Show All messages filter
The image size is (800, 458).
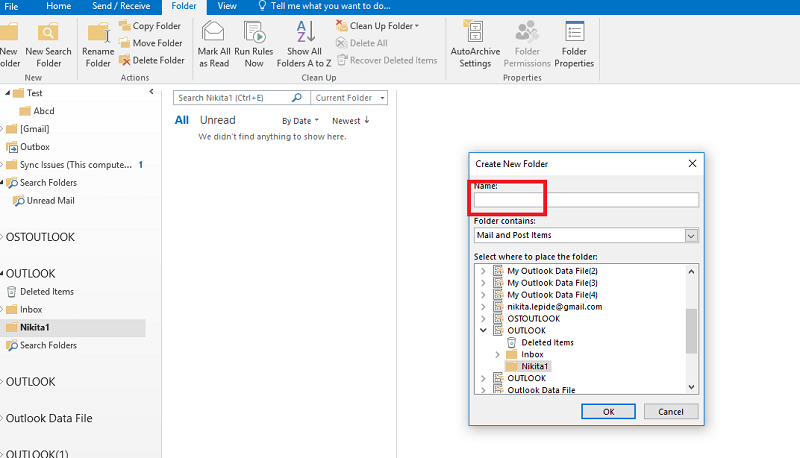pos(182,120)
